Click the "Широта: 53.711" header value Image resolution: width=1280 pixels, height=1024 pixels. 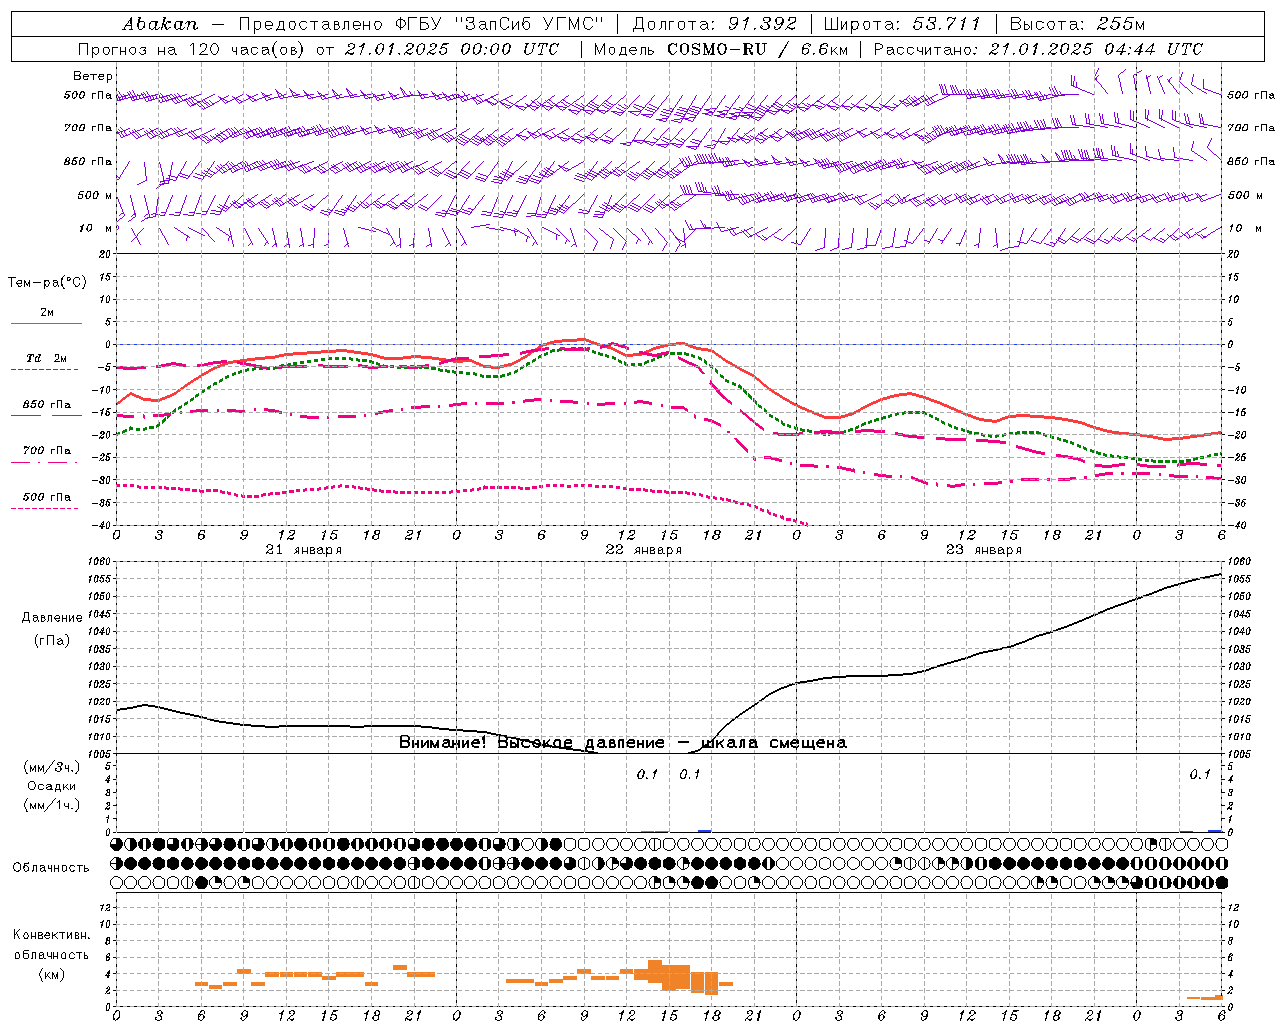point(902,23)
